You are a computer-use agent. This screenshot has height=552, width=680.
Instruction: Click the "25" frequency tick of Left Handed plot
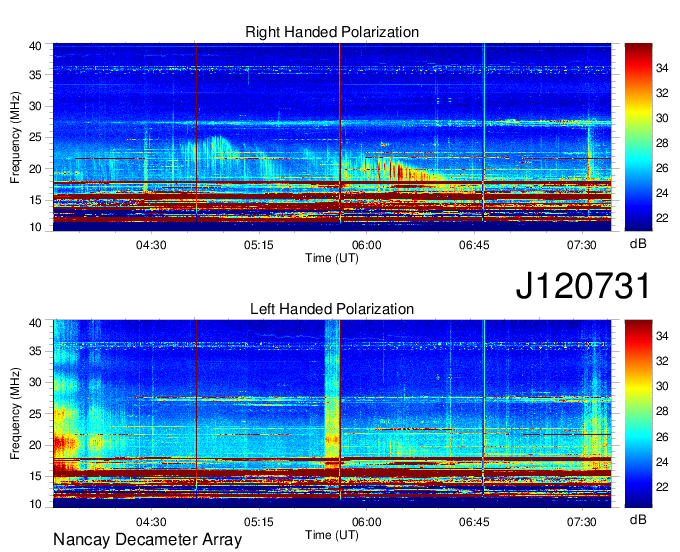(36, 414)
